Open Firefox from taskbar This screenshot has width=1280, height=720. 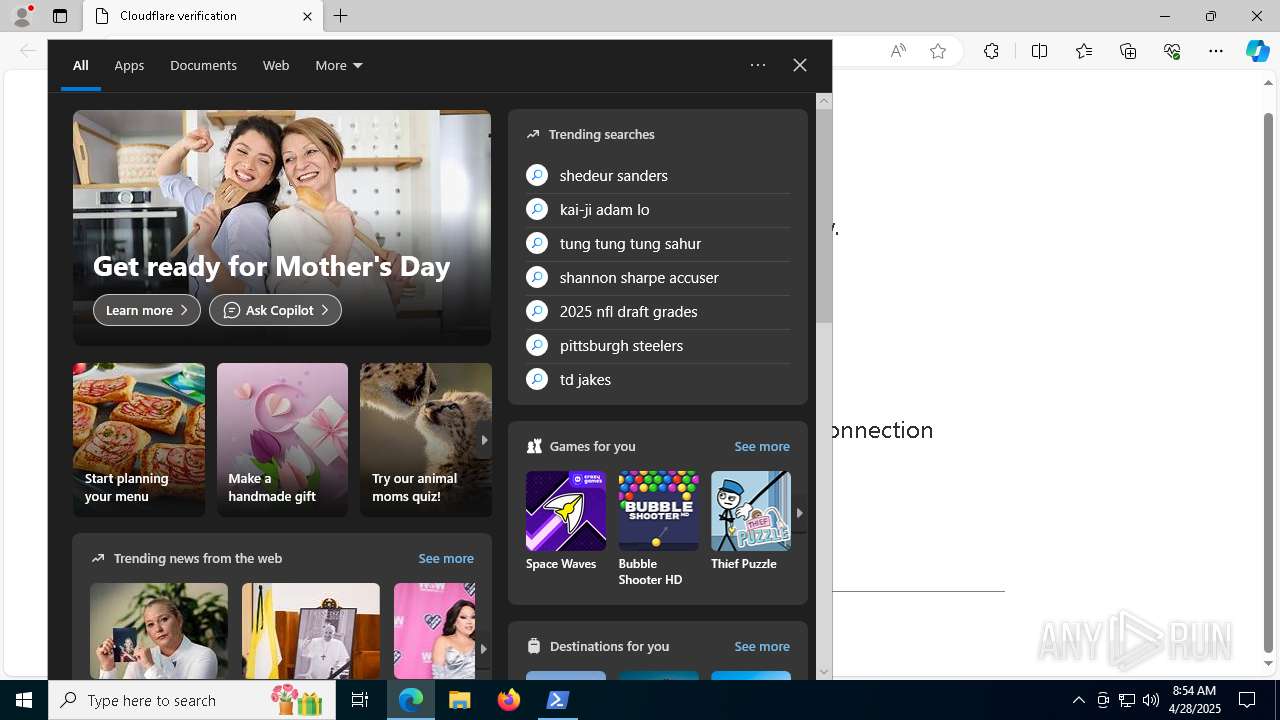(x=509, y=700)
